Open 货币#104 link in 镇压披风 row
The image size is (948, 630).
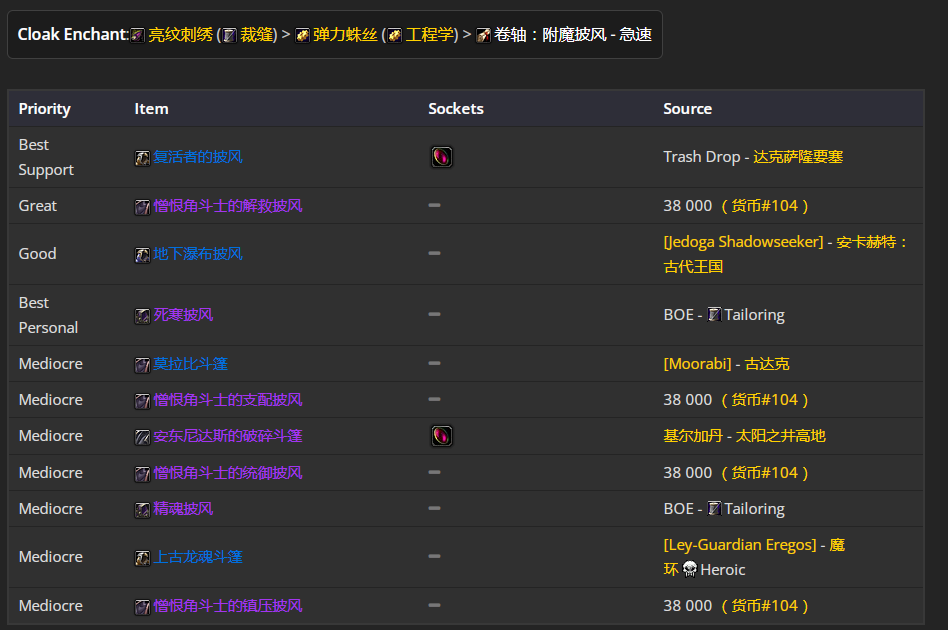tap(765, 606)
